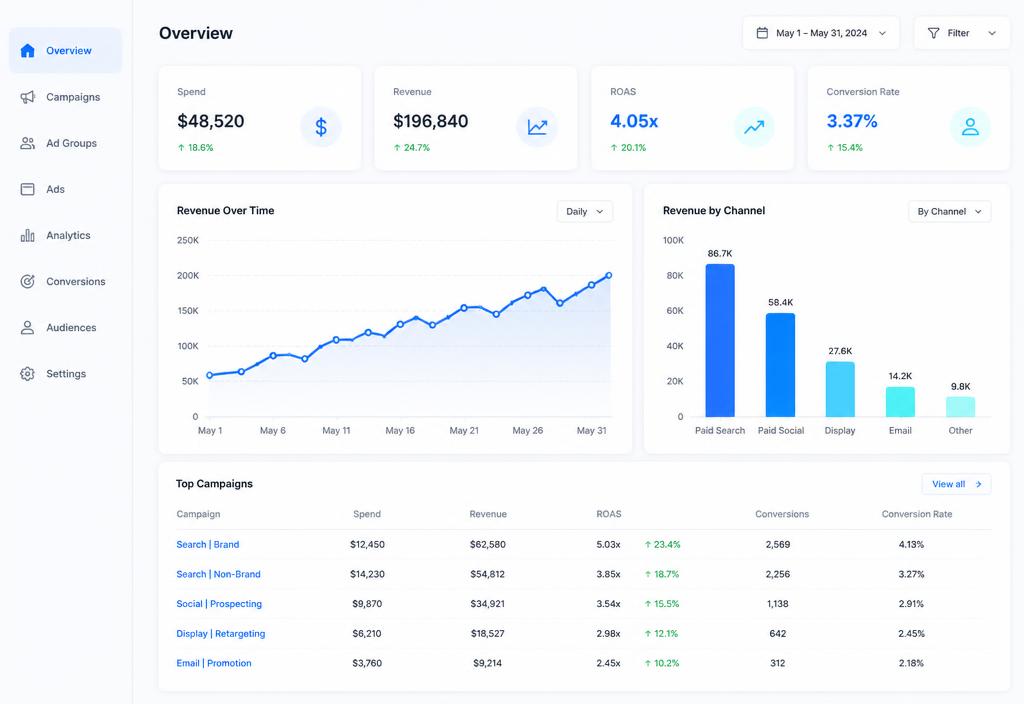Viewport: 1024px width, 704px height.
Task: Click the Paid Search bar in channel chart
Action: (x=720, y=340)
